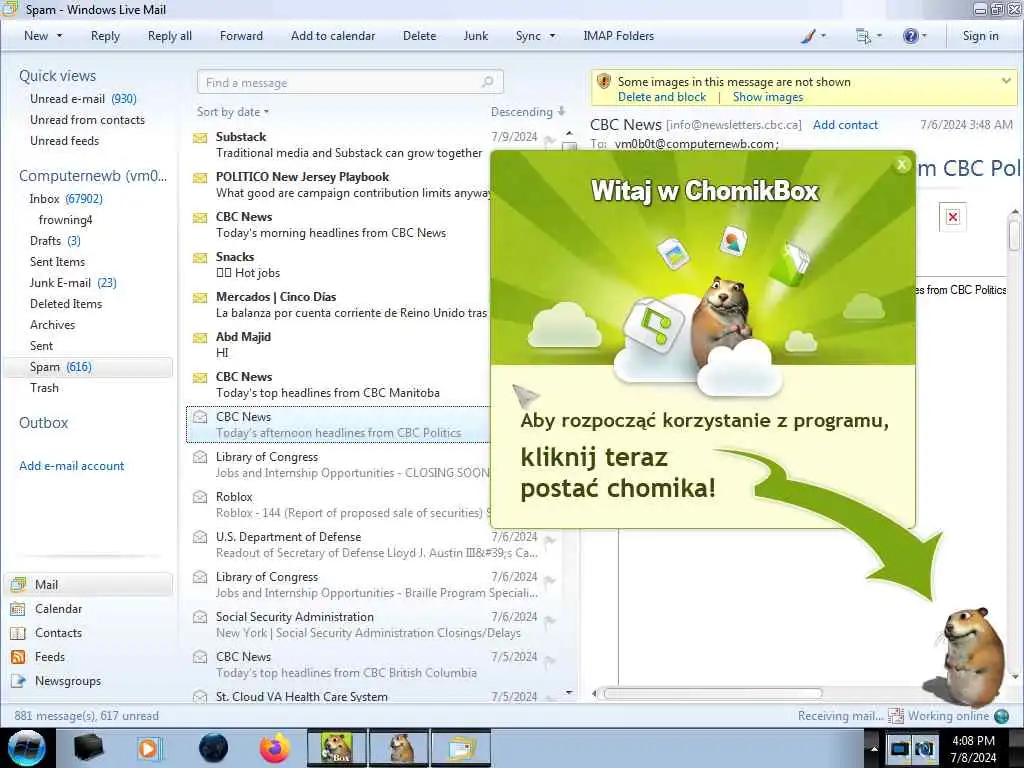
Task: Open the Junk E-mail (23) folder
Action: pyautogui.click(x=73, y=283)
